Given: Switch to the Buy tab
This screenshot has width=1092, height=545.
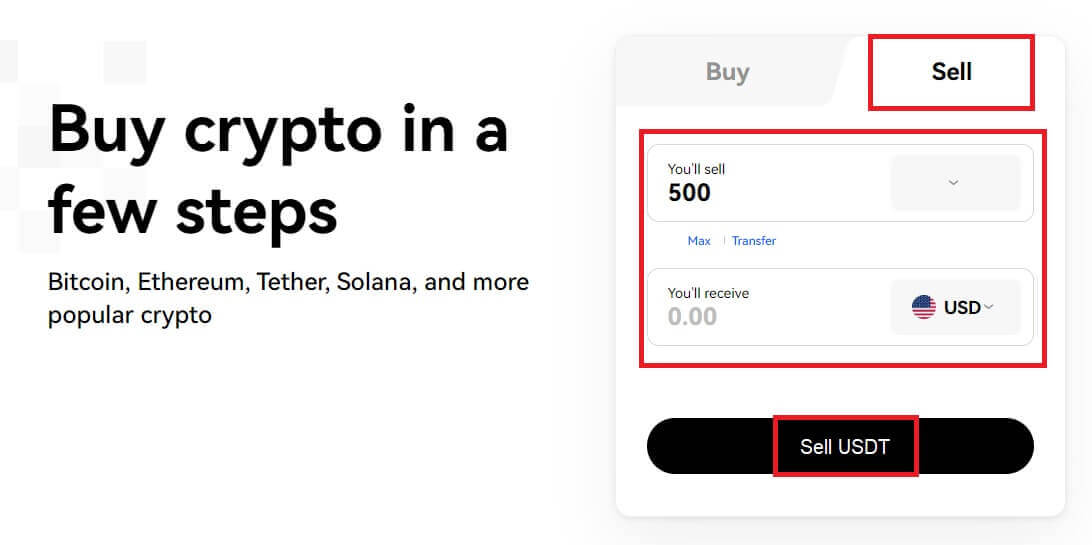Looking at the screenshot, I should [727, 72].
